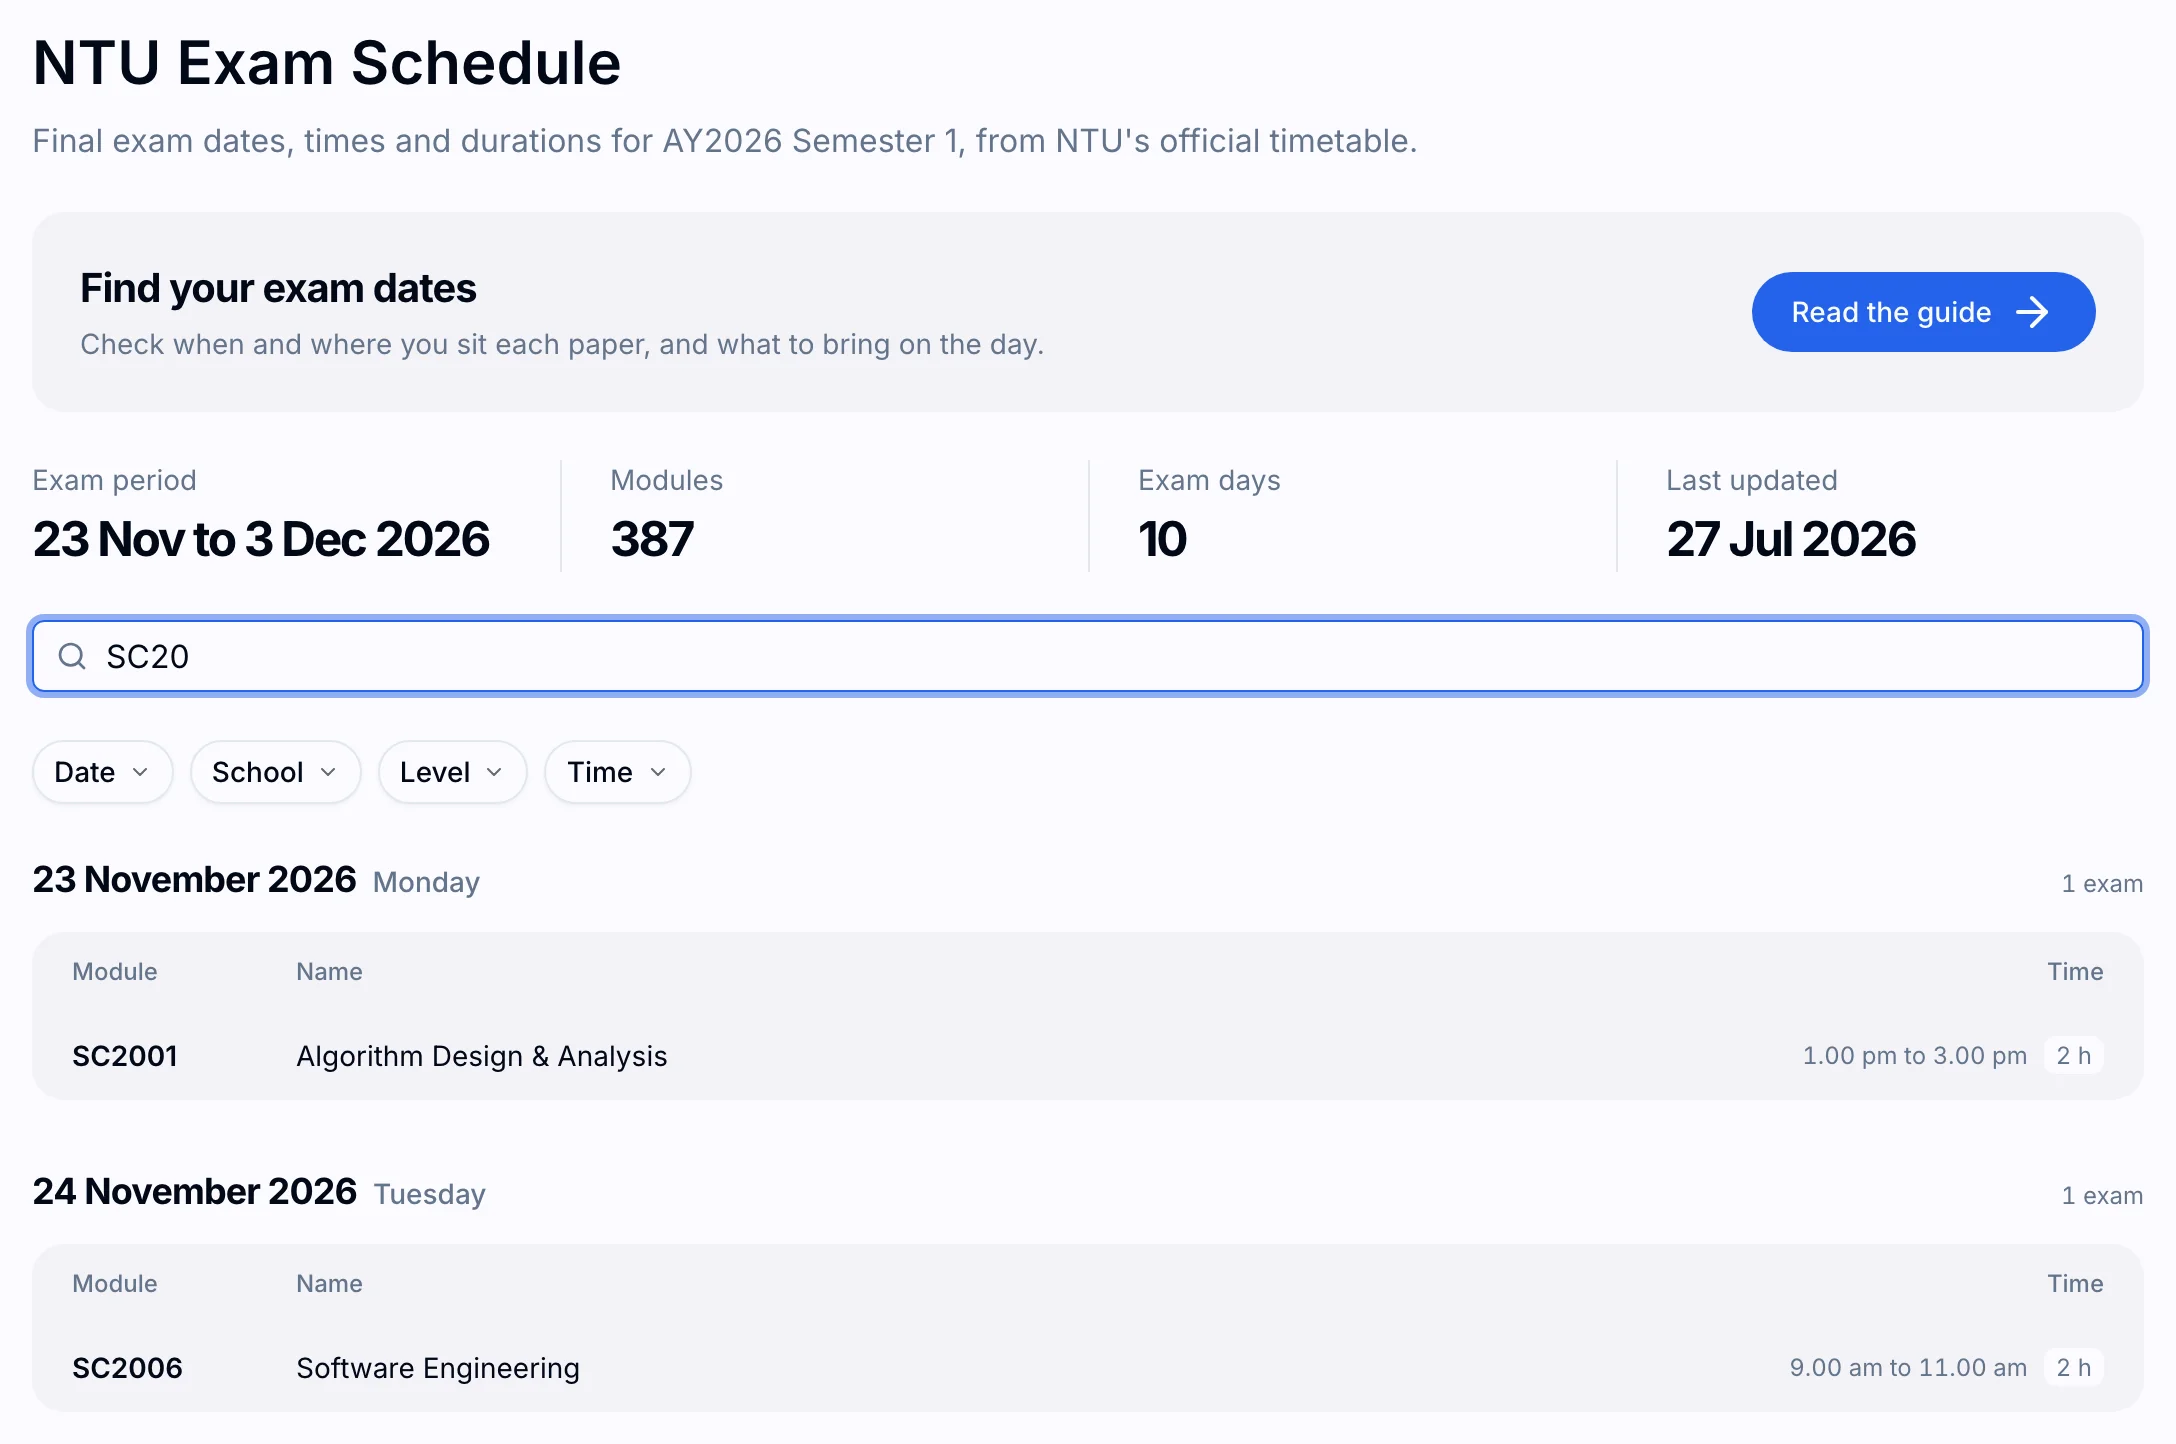
Task: Open the School filter dropdown
Action: click(275, 772)
